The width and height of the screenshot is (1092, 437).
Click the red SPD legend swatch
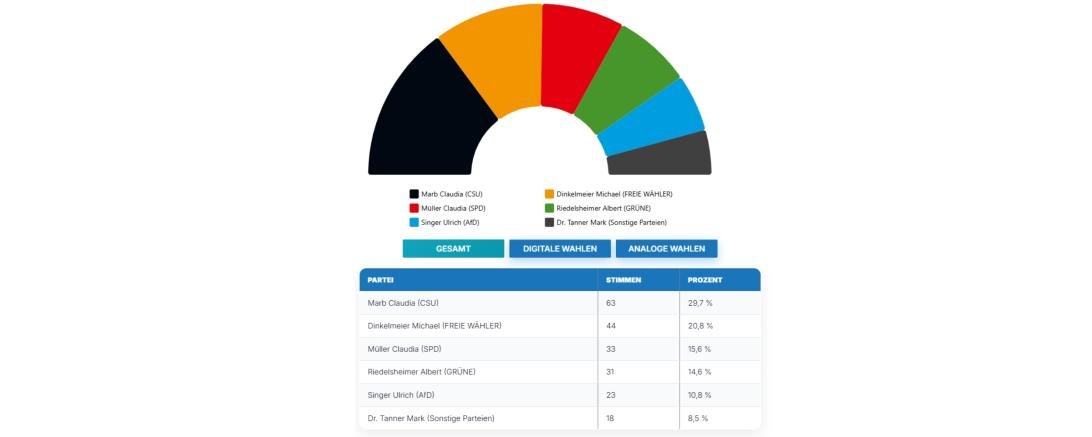(414, 208)
